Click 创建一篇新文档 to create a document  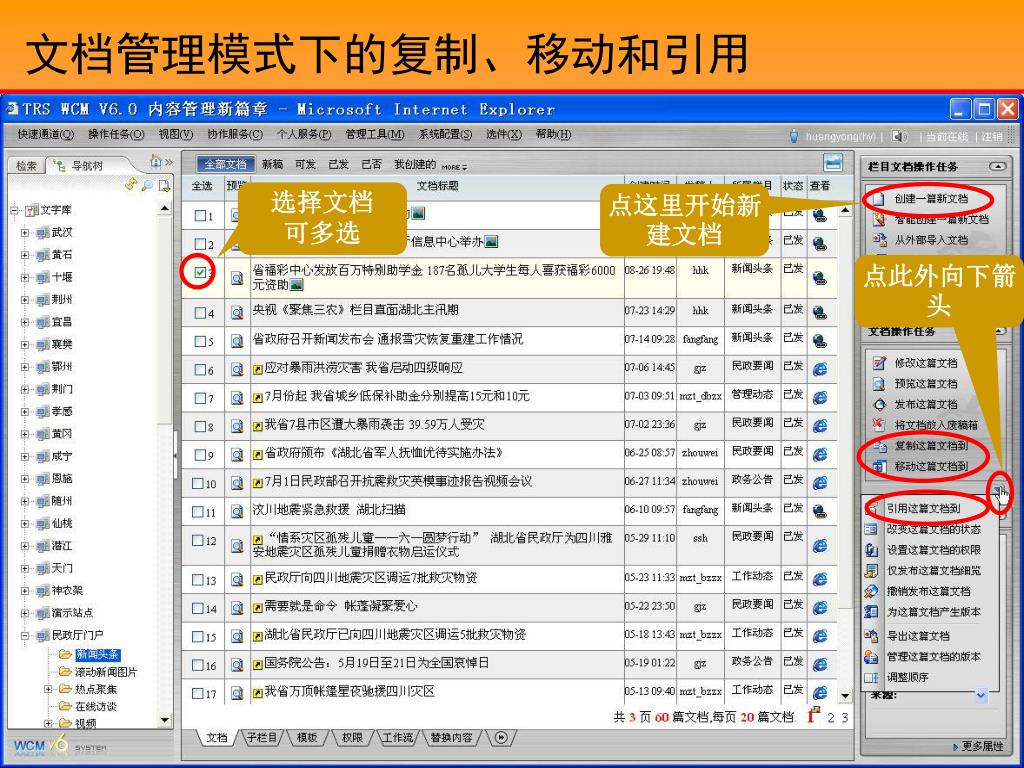tap(931, 199)
